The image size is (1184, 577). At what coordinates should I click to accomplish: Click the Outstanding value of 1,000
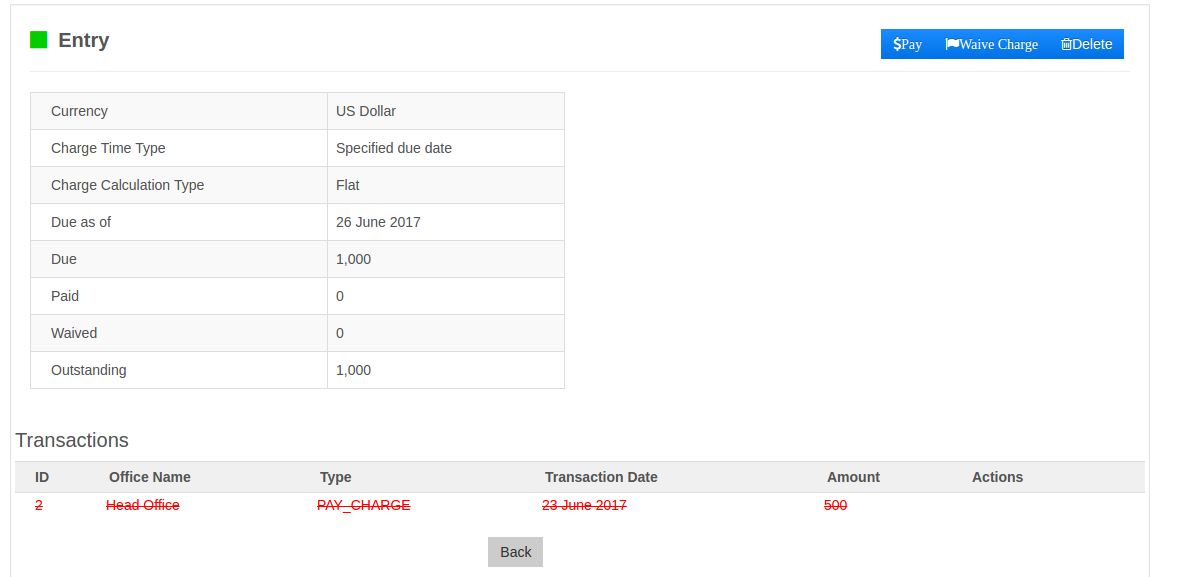tap(353, 369)
